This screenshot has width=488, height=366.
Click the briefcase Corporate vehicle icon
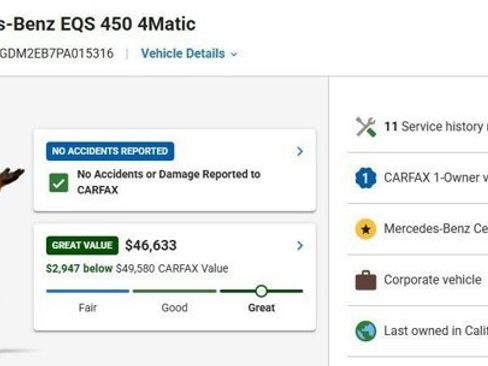366,280
